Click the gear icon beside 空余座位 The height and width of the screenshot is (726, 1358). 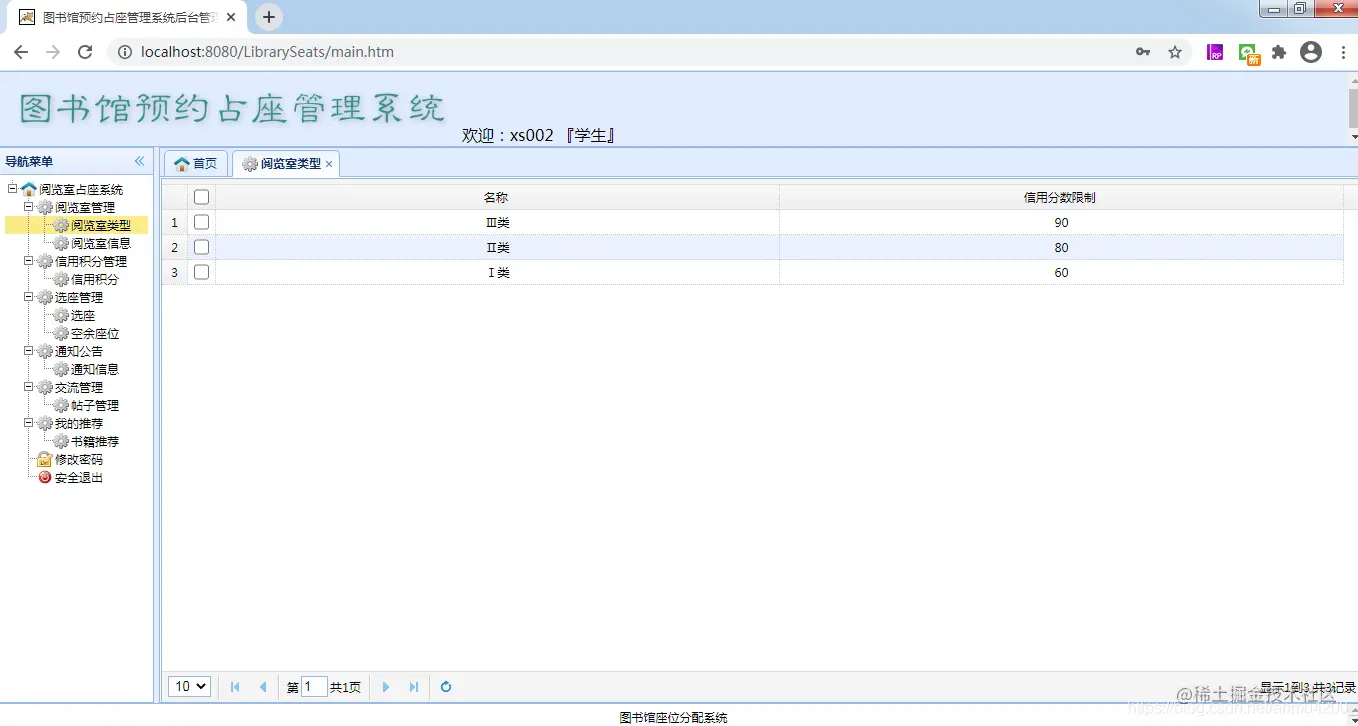(61, 333)
